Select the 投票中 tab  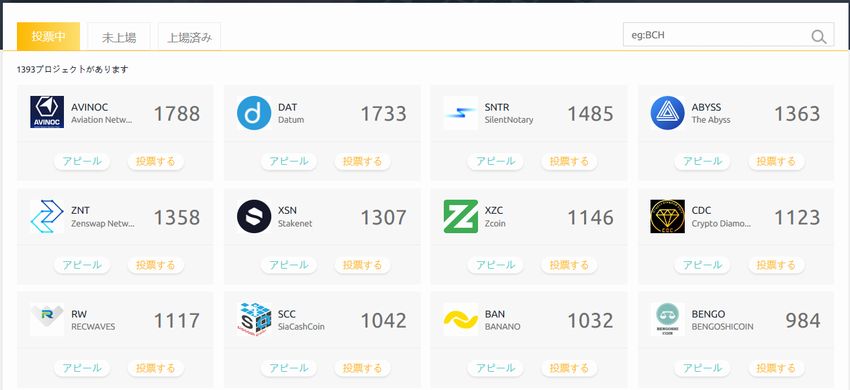pos(48,36)
